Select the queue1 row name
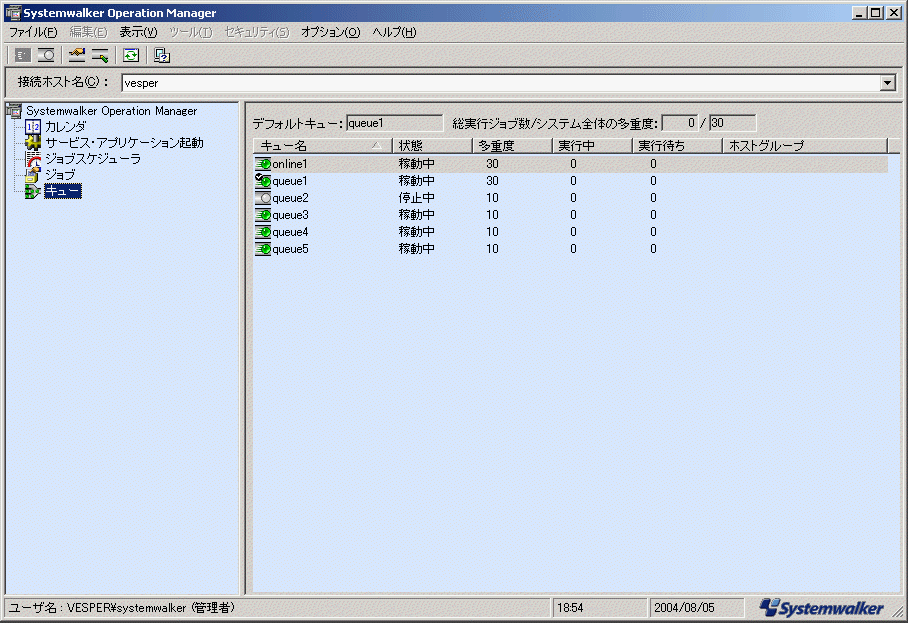Image resolution: width=908 pixels, height=623 pixels. click(290, 181)
